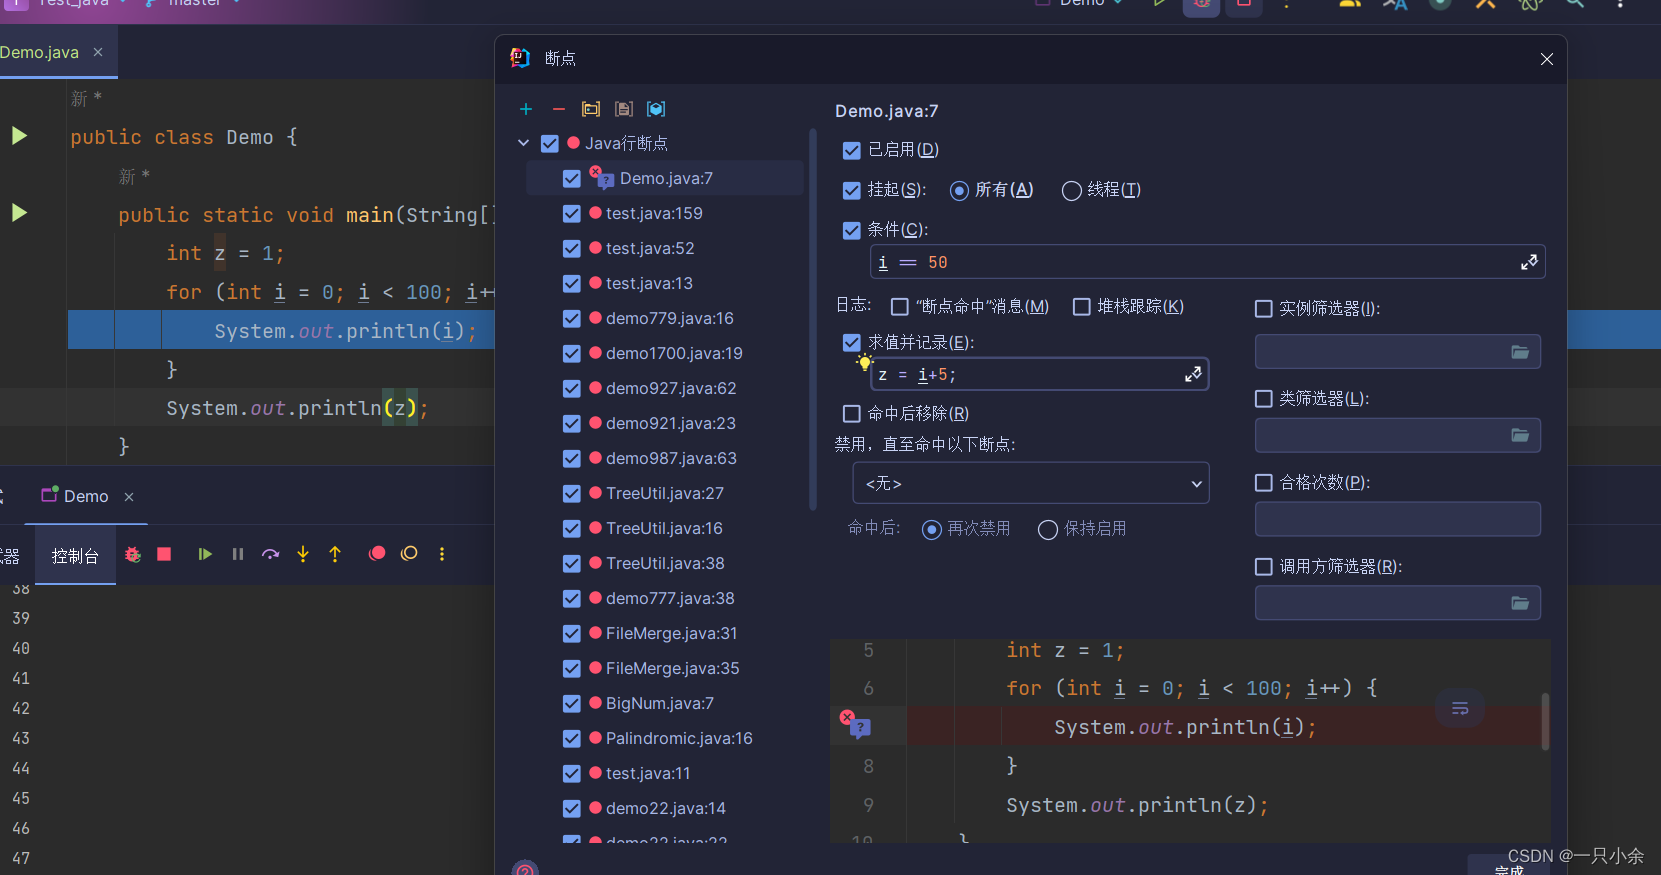This screenshot has width=1661, height=875.
Task: Open the 控制台 console tab
Action: click(75, 556)
